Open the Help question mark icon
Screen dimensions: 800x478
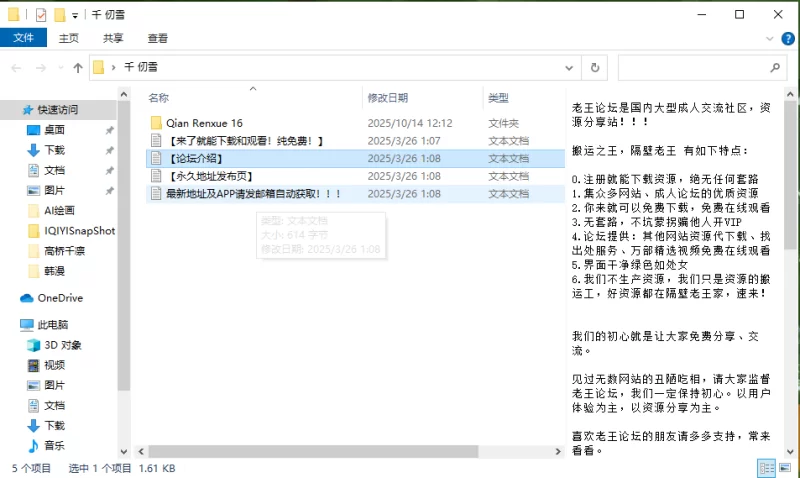tap(788, 38)
